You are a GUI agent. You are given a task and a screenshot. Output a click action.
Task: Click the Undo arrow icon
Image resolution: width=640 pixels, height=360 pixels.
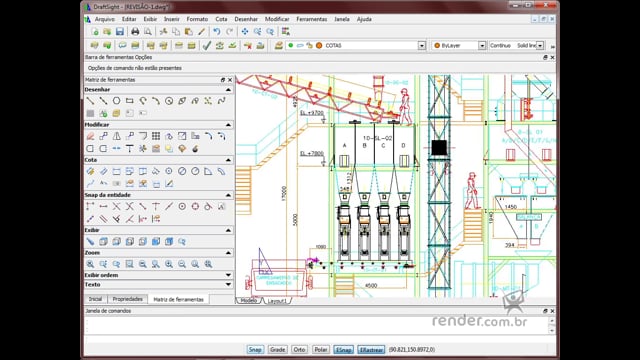coord(217,31)
